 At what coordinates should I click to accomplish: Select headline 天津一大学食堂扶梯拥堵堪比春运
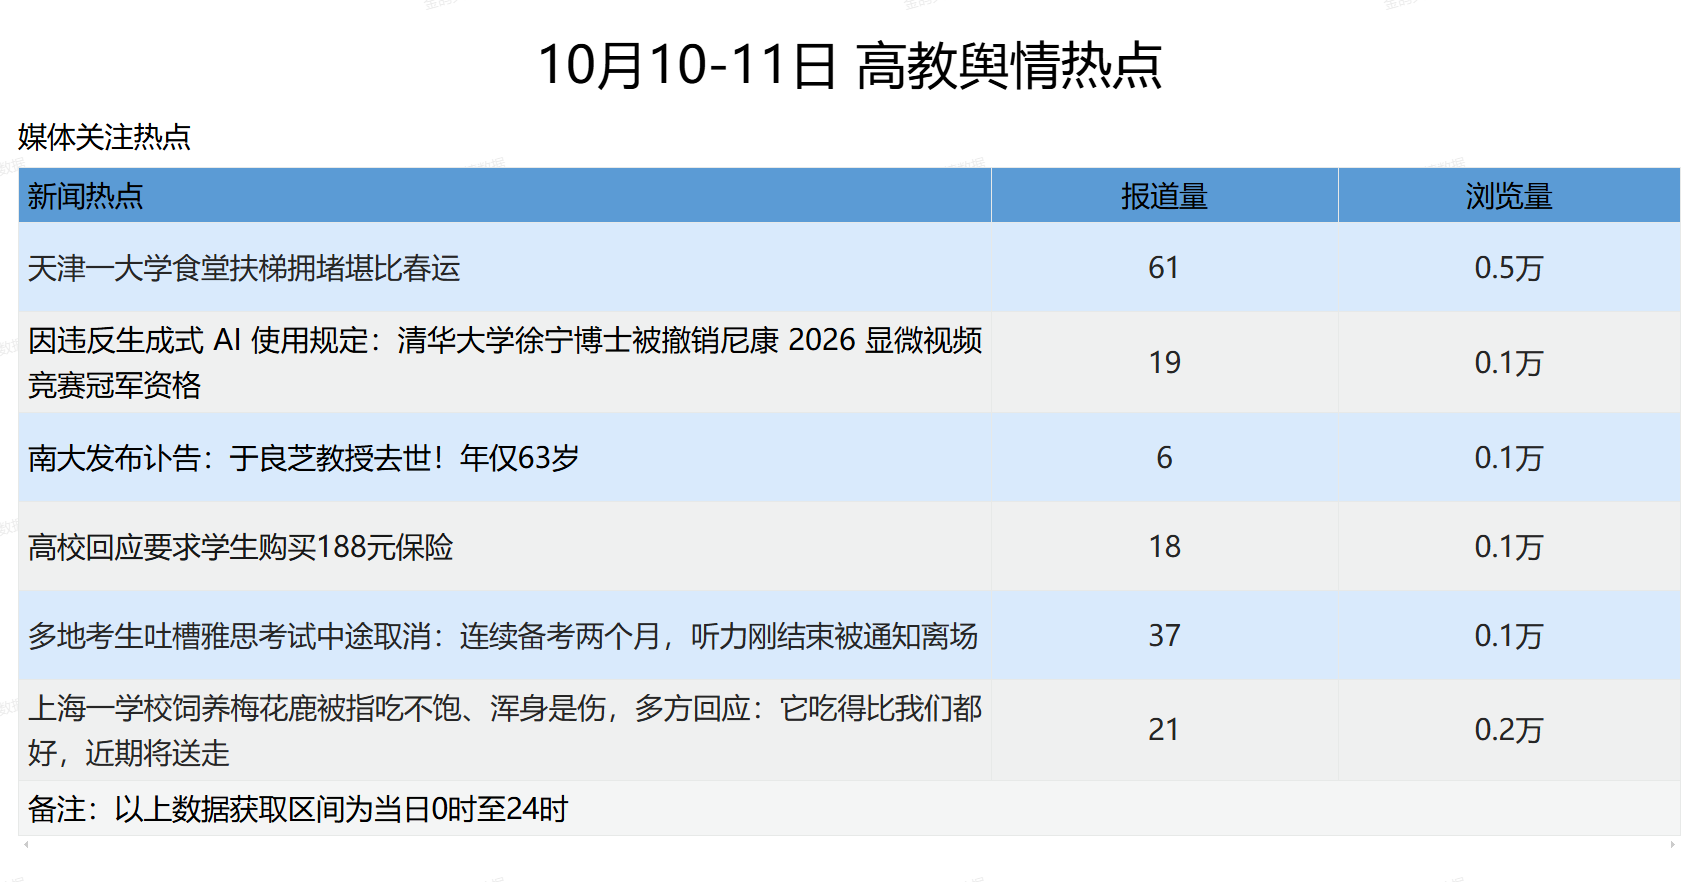pos(244,268)
